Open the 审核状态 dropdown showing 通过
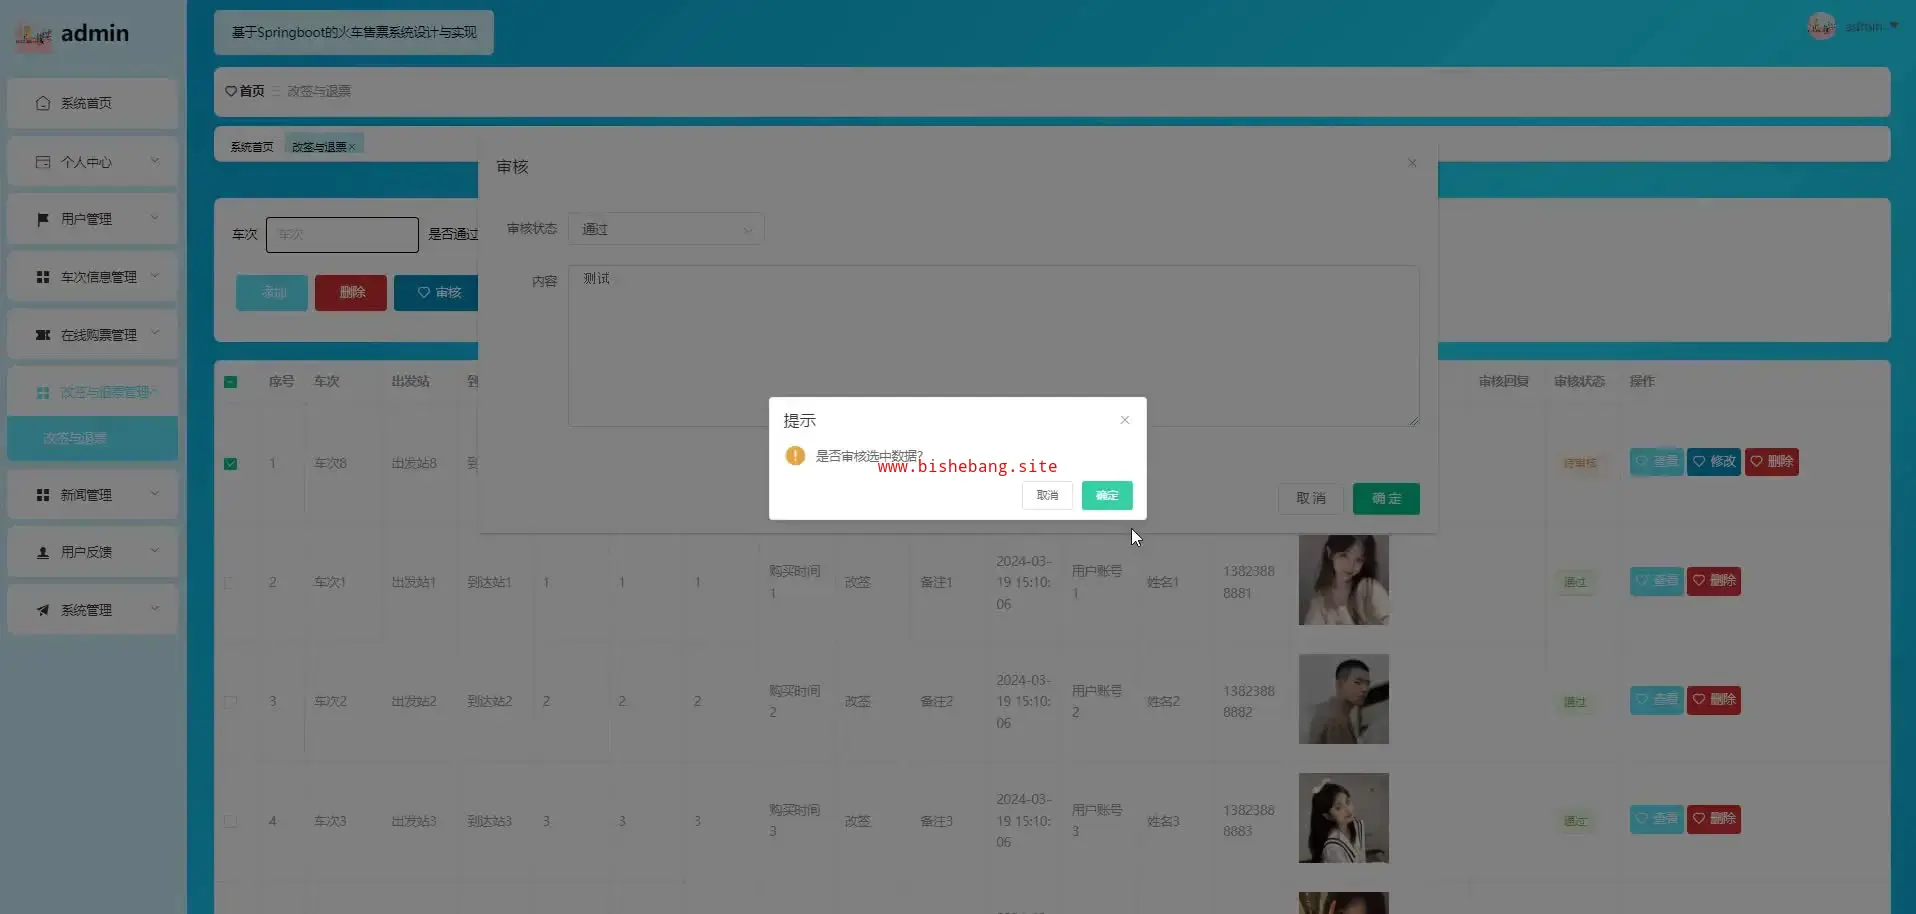 666,229
